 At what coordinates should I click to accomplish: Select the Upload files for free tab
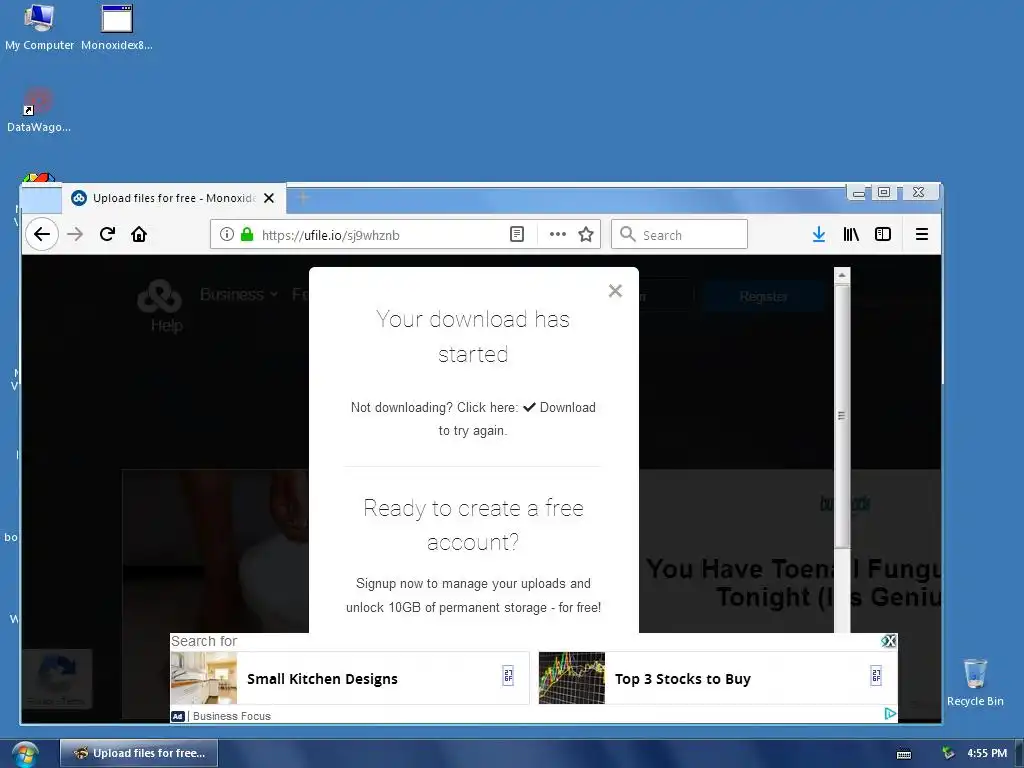point(173,198)
